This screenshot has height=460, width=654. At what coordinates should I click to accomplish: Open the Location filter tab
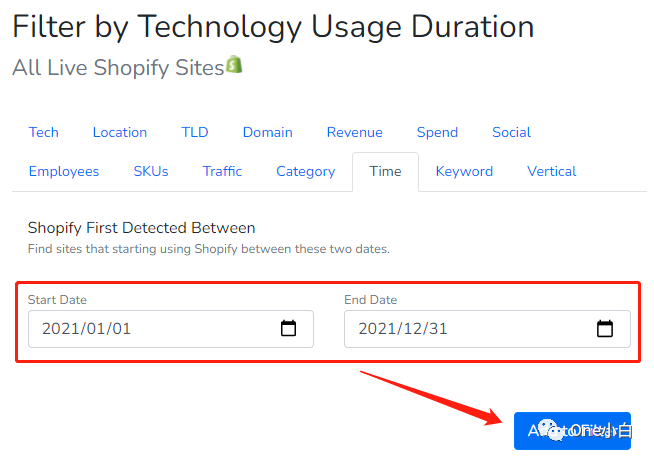(120, 132)
